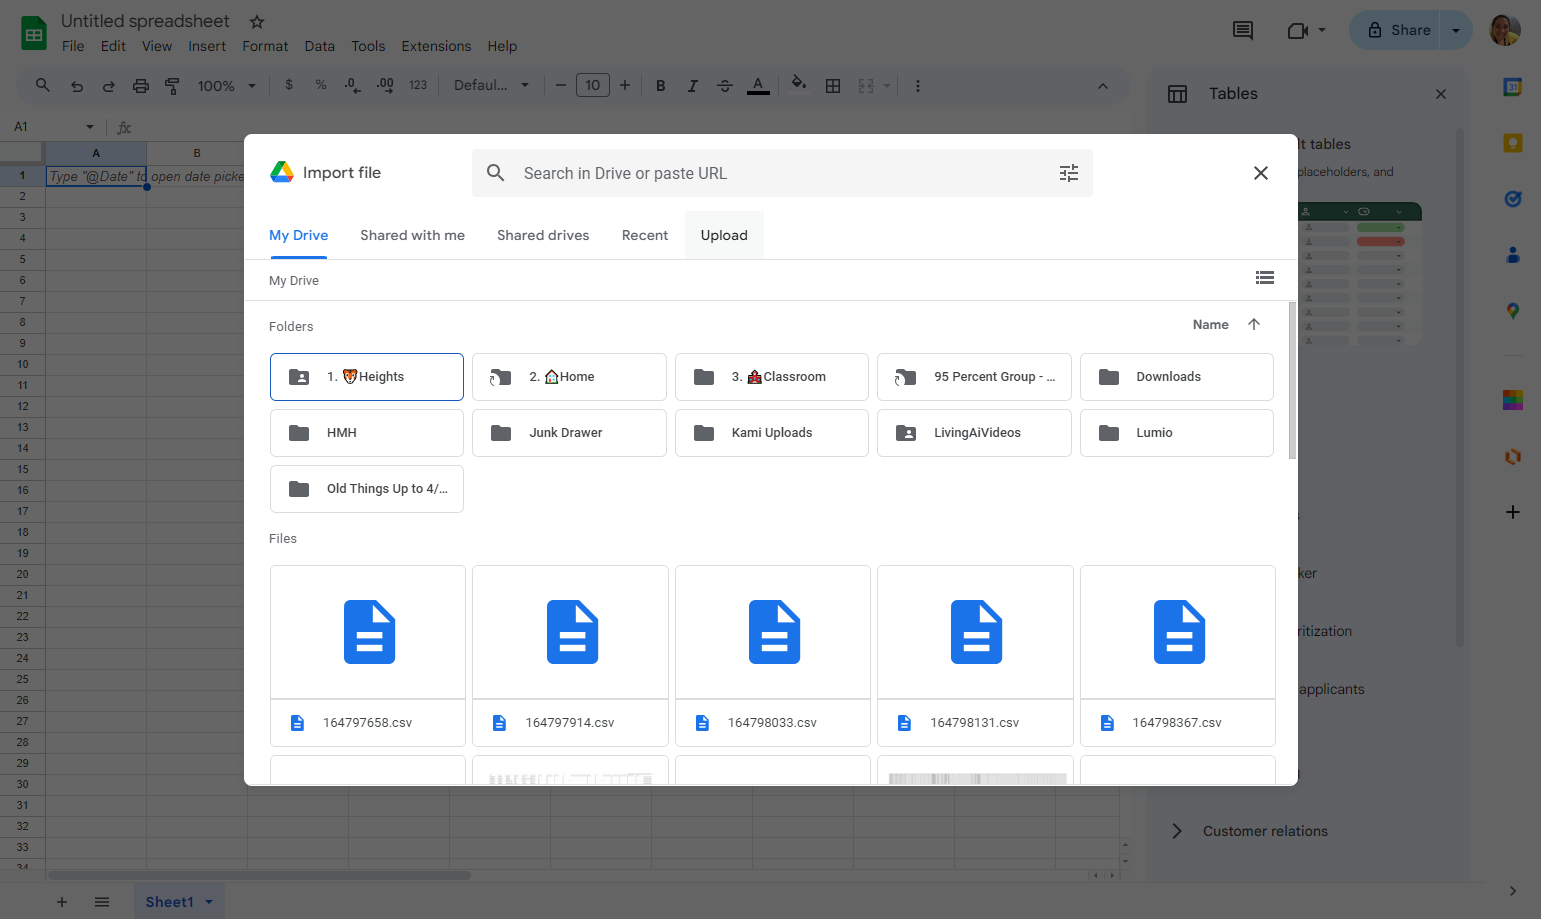Open Sheet1 tab options dropdown arrow
The height and width of the screenshot is (919, 1541).
(209, 902)
